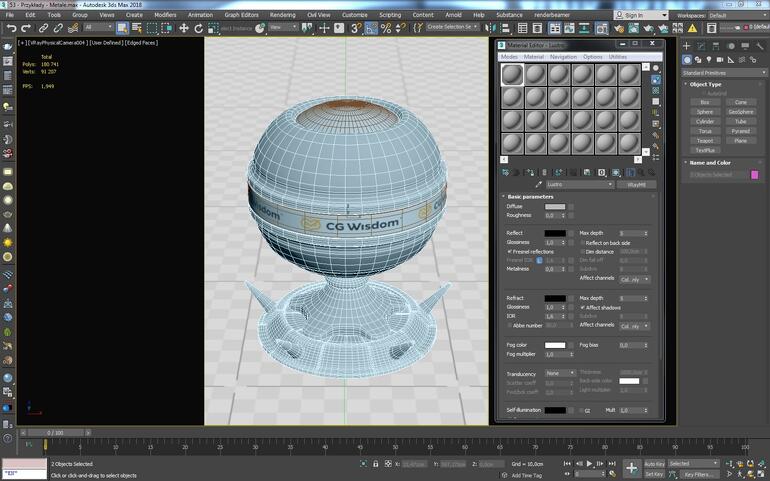Open the Modifiers menu
Viewport: 770px width, 481px height.
[x=165, y=15]
